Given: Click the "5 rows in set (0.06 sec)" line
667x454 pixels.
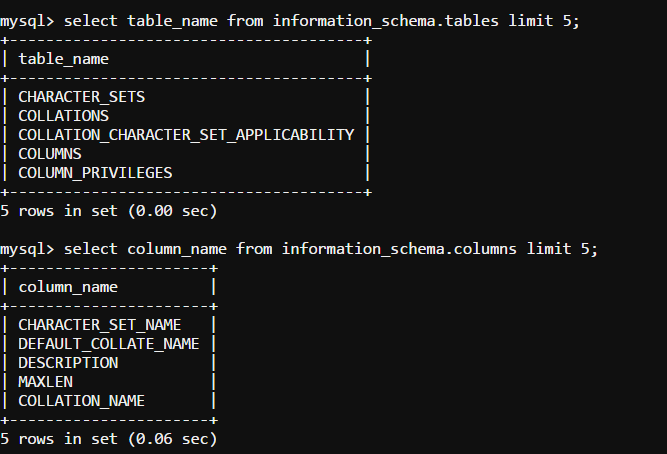Looking at the screenshot, I should pyautogui.click(x=109, y=439).
